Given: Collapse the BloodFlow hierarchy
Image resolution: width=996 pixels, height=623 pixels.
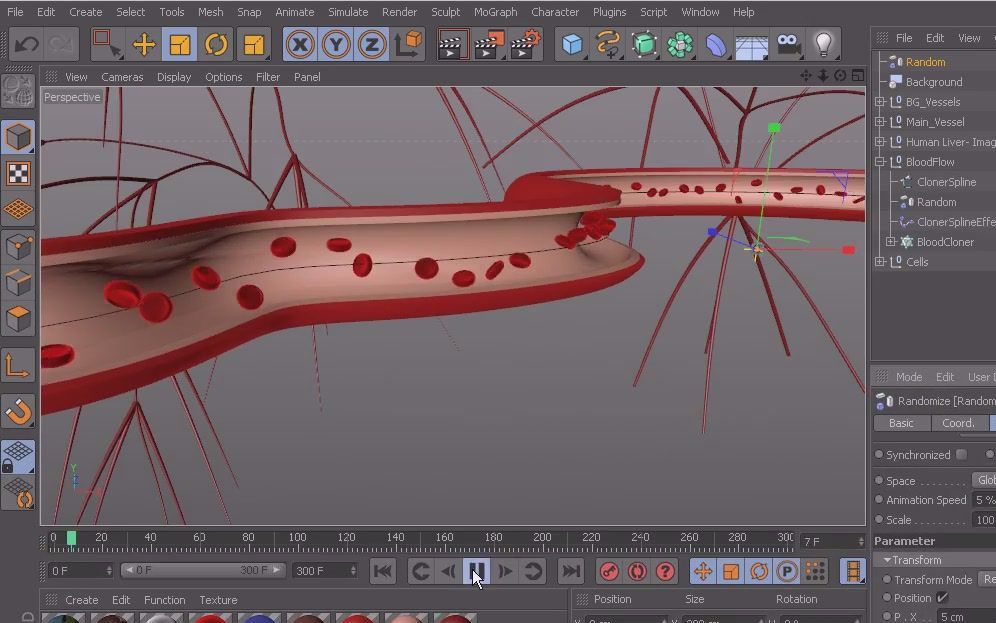Looking at the screenshot, I should click(x=881, y=161).
